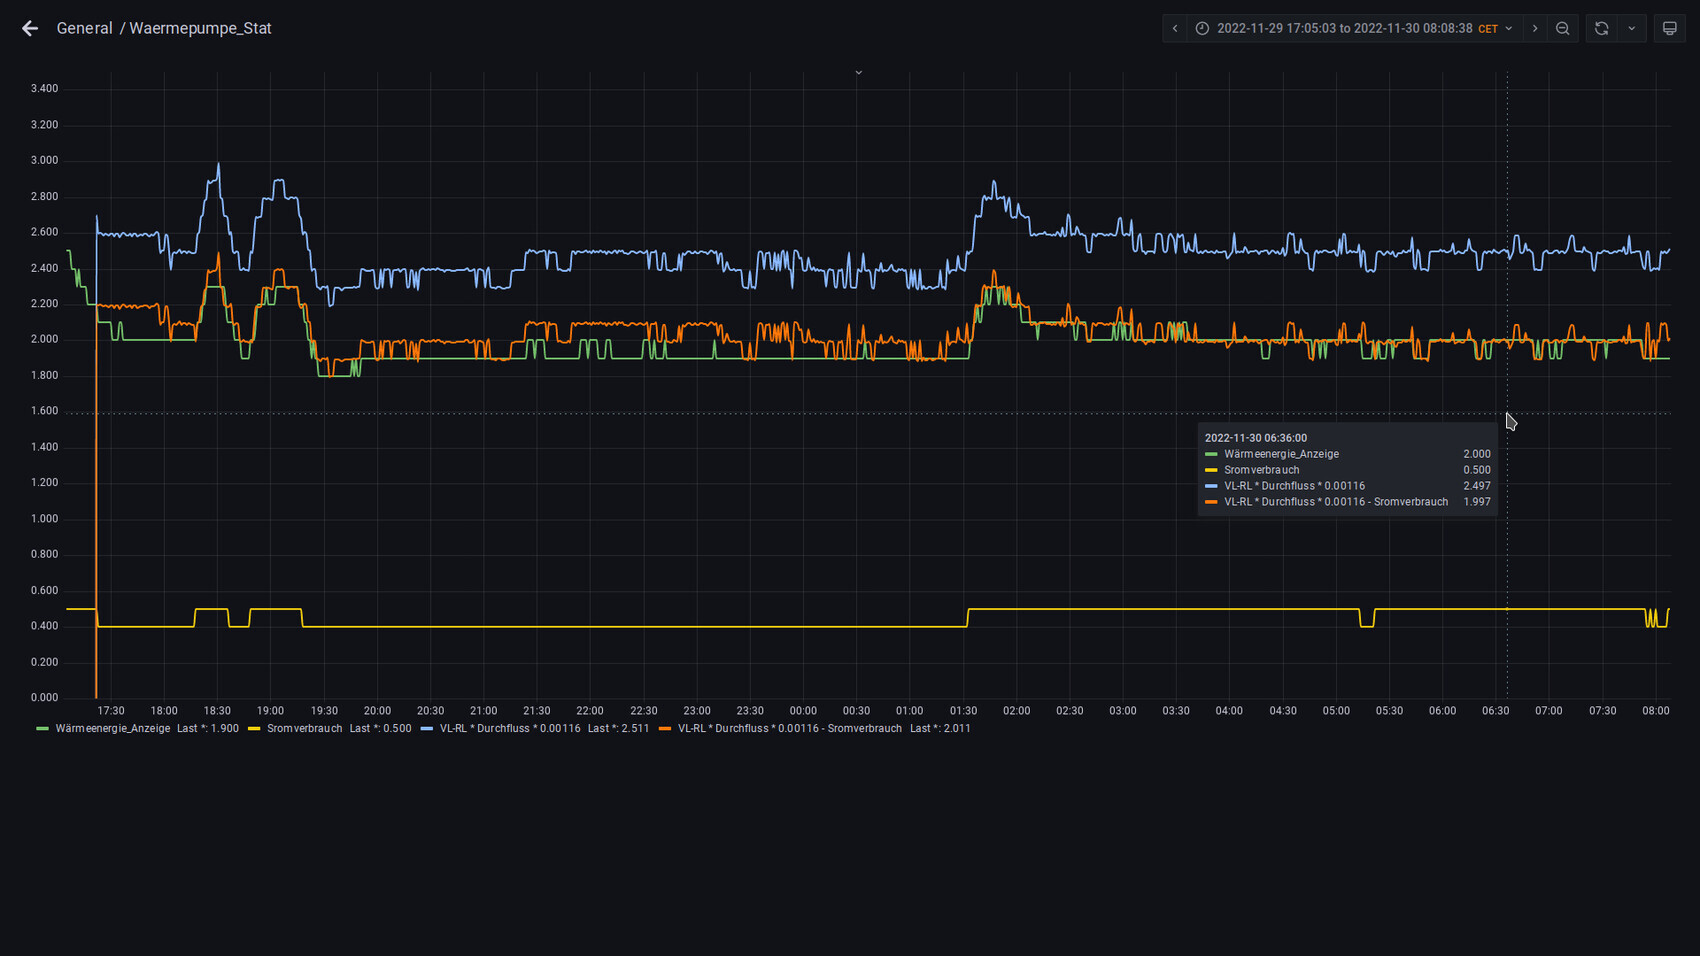Refresh the dashboard
1700x956 pixels.
[1601, 28]
